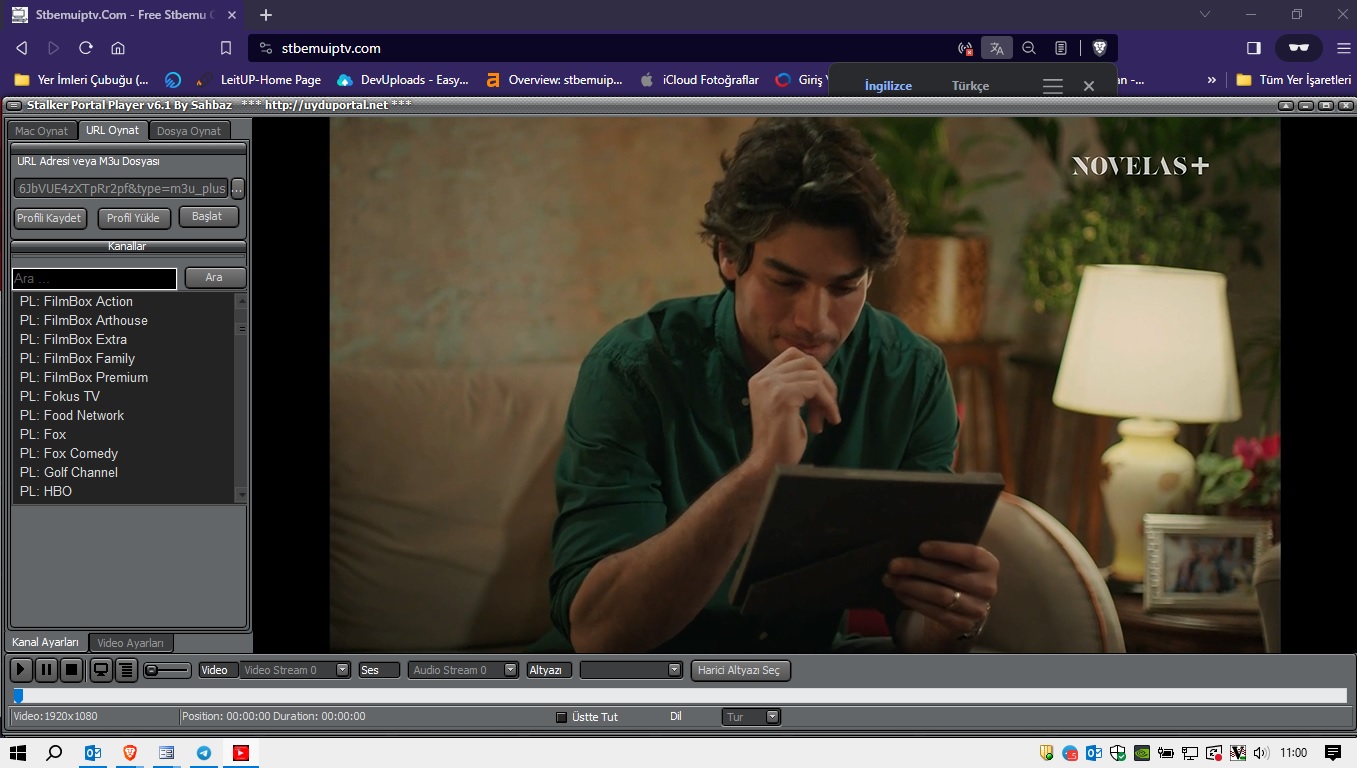Screen dimensions: 1357x768
Task: Open the Tüm Yer İşaretleri folder
Action: tap(1294, 80)
